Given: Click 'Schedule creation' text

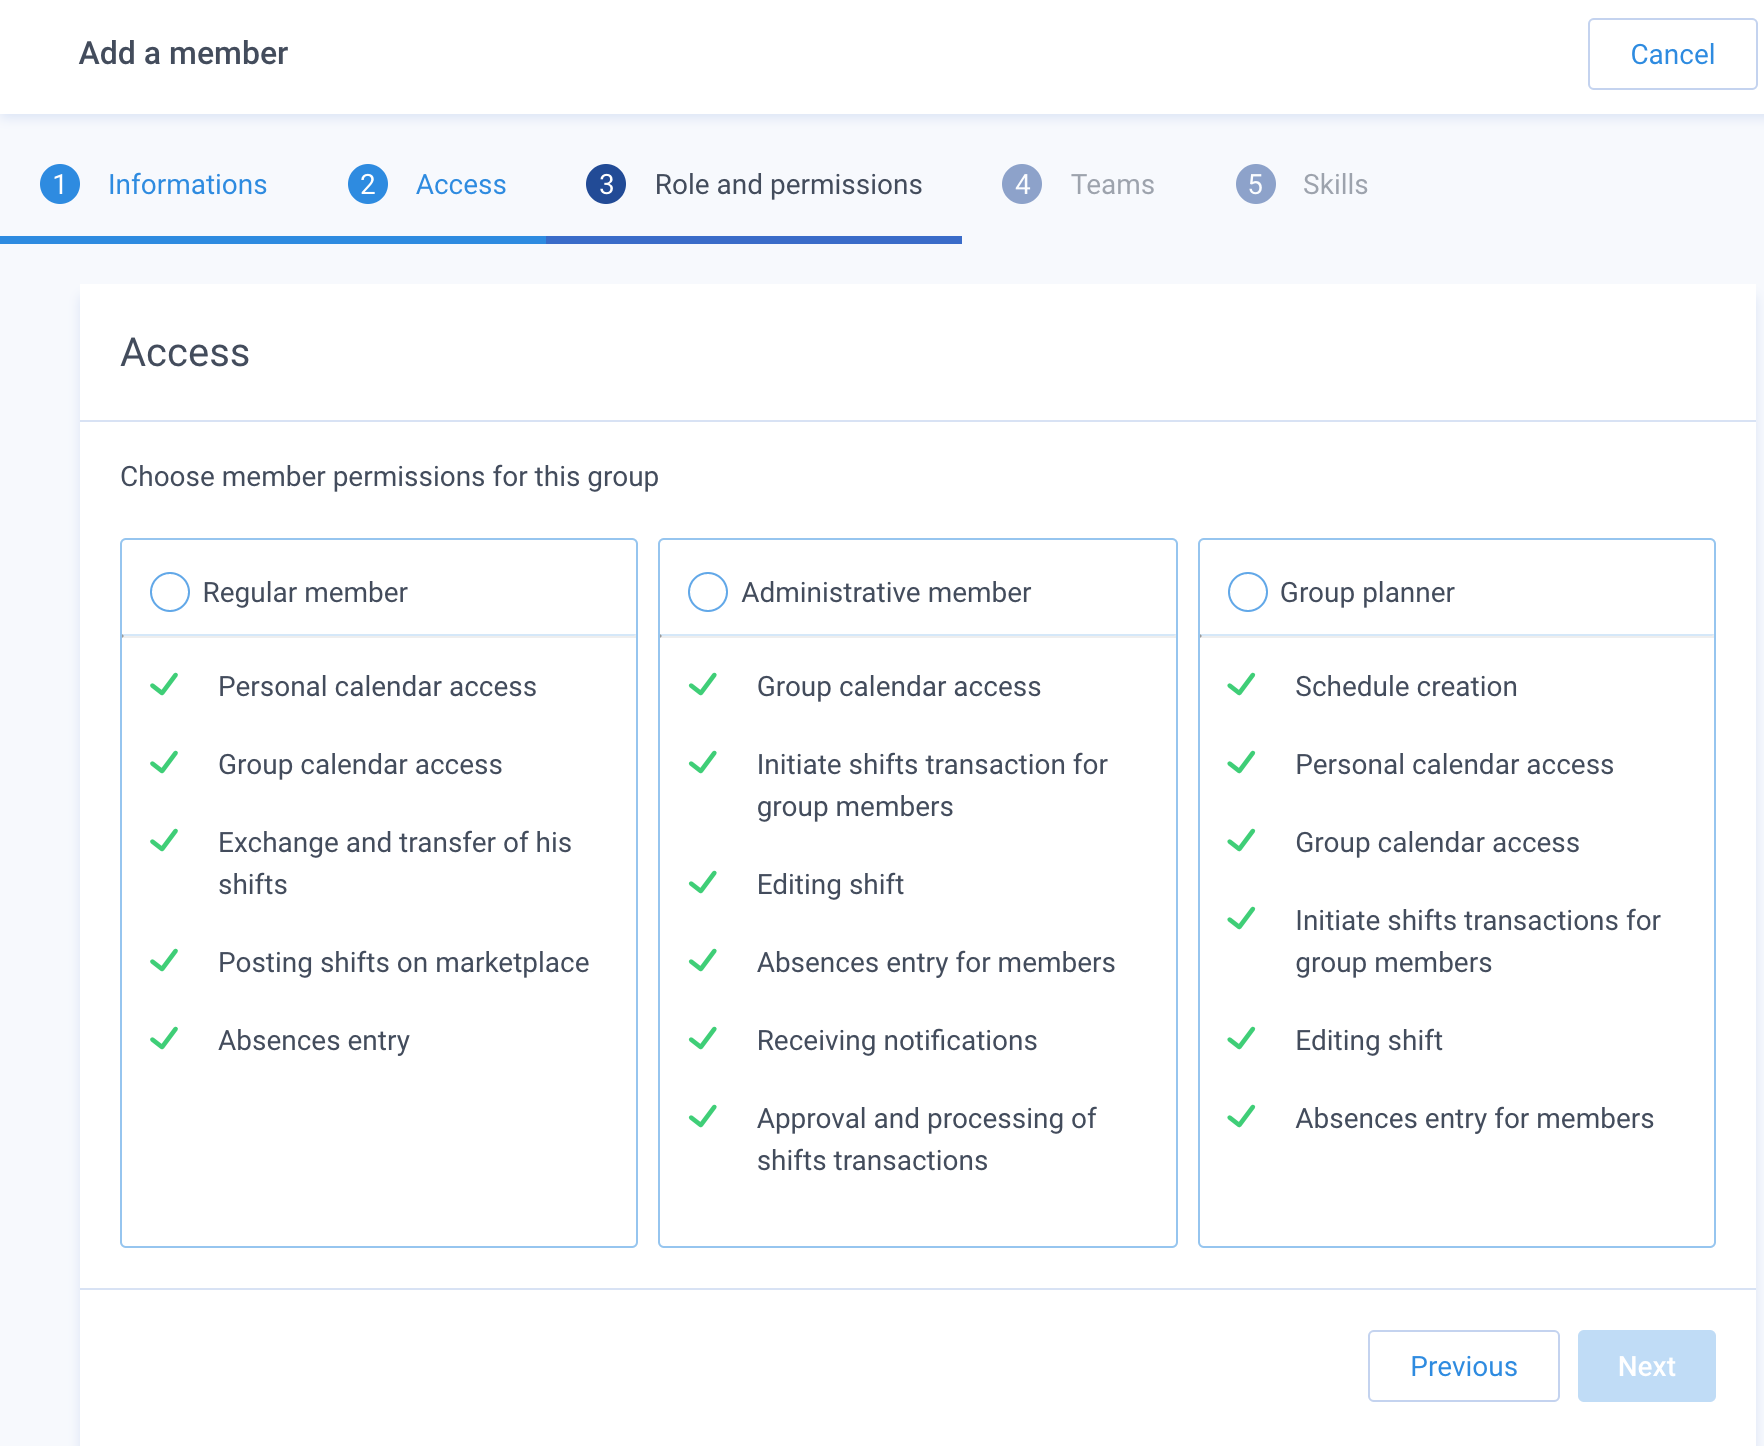Looking at the screenshot, I should pos(1406,686).
